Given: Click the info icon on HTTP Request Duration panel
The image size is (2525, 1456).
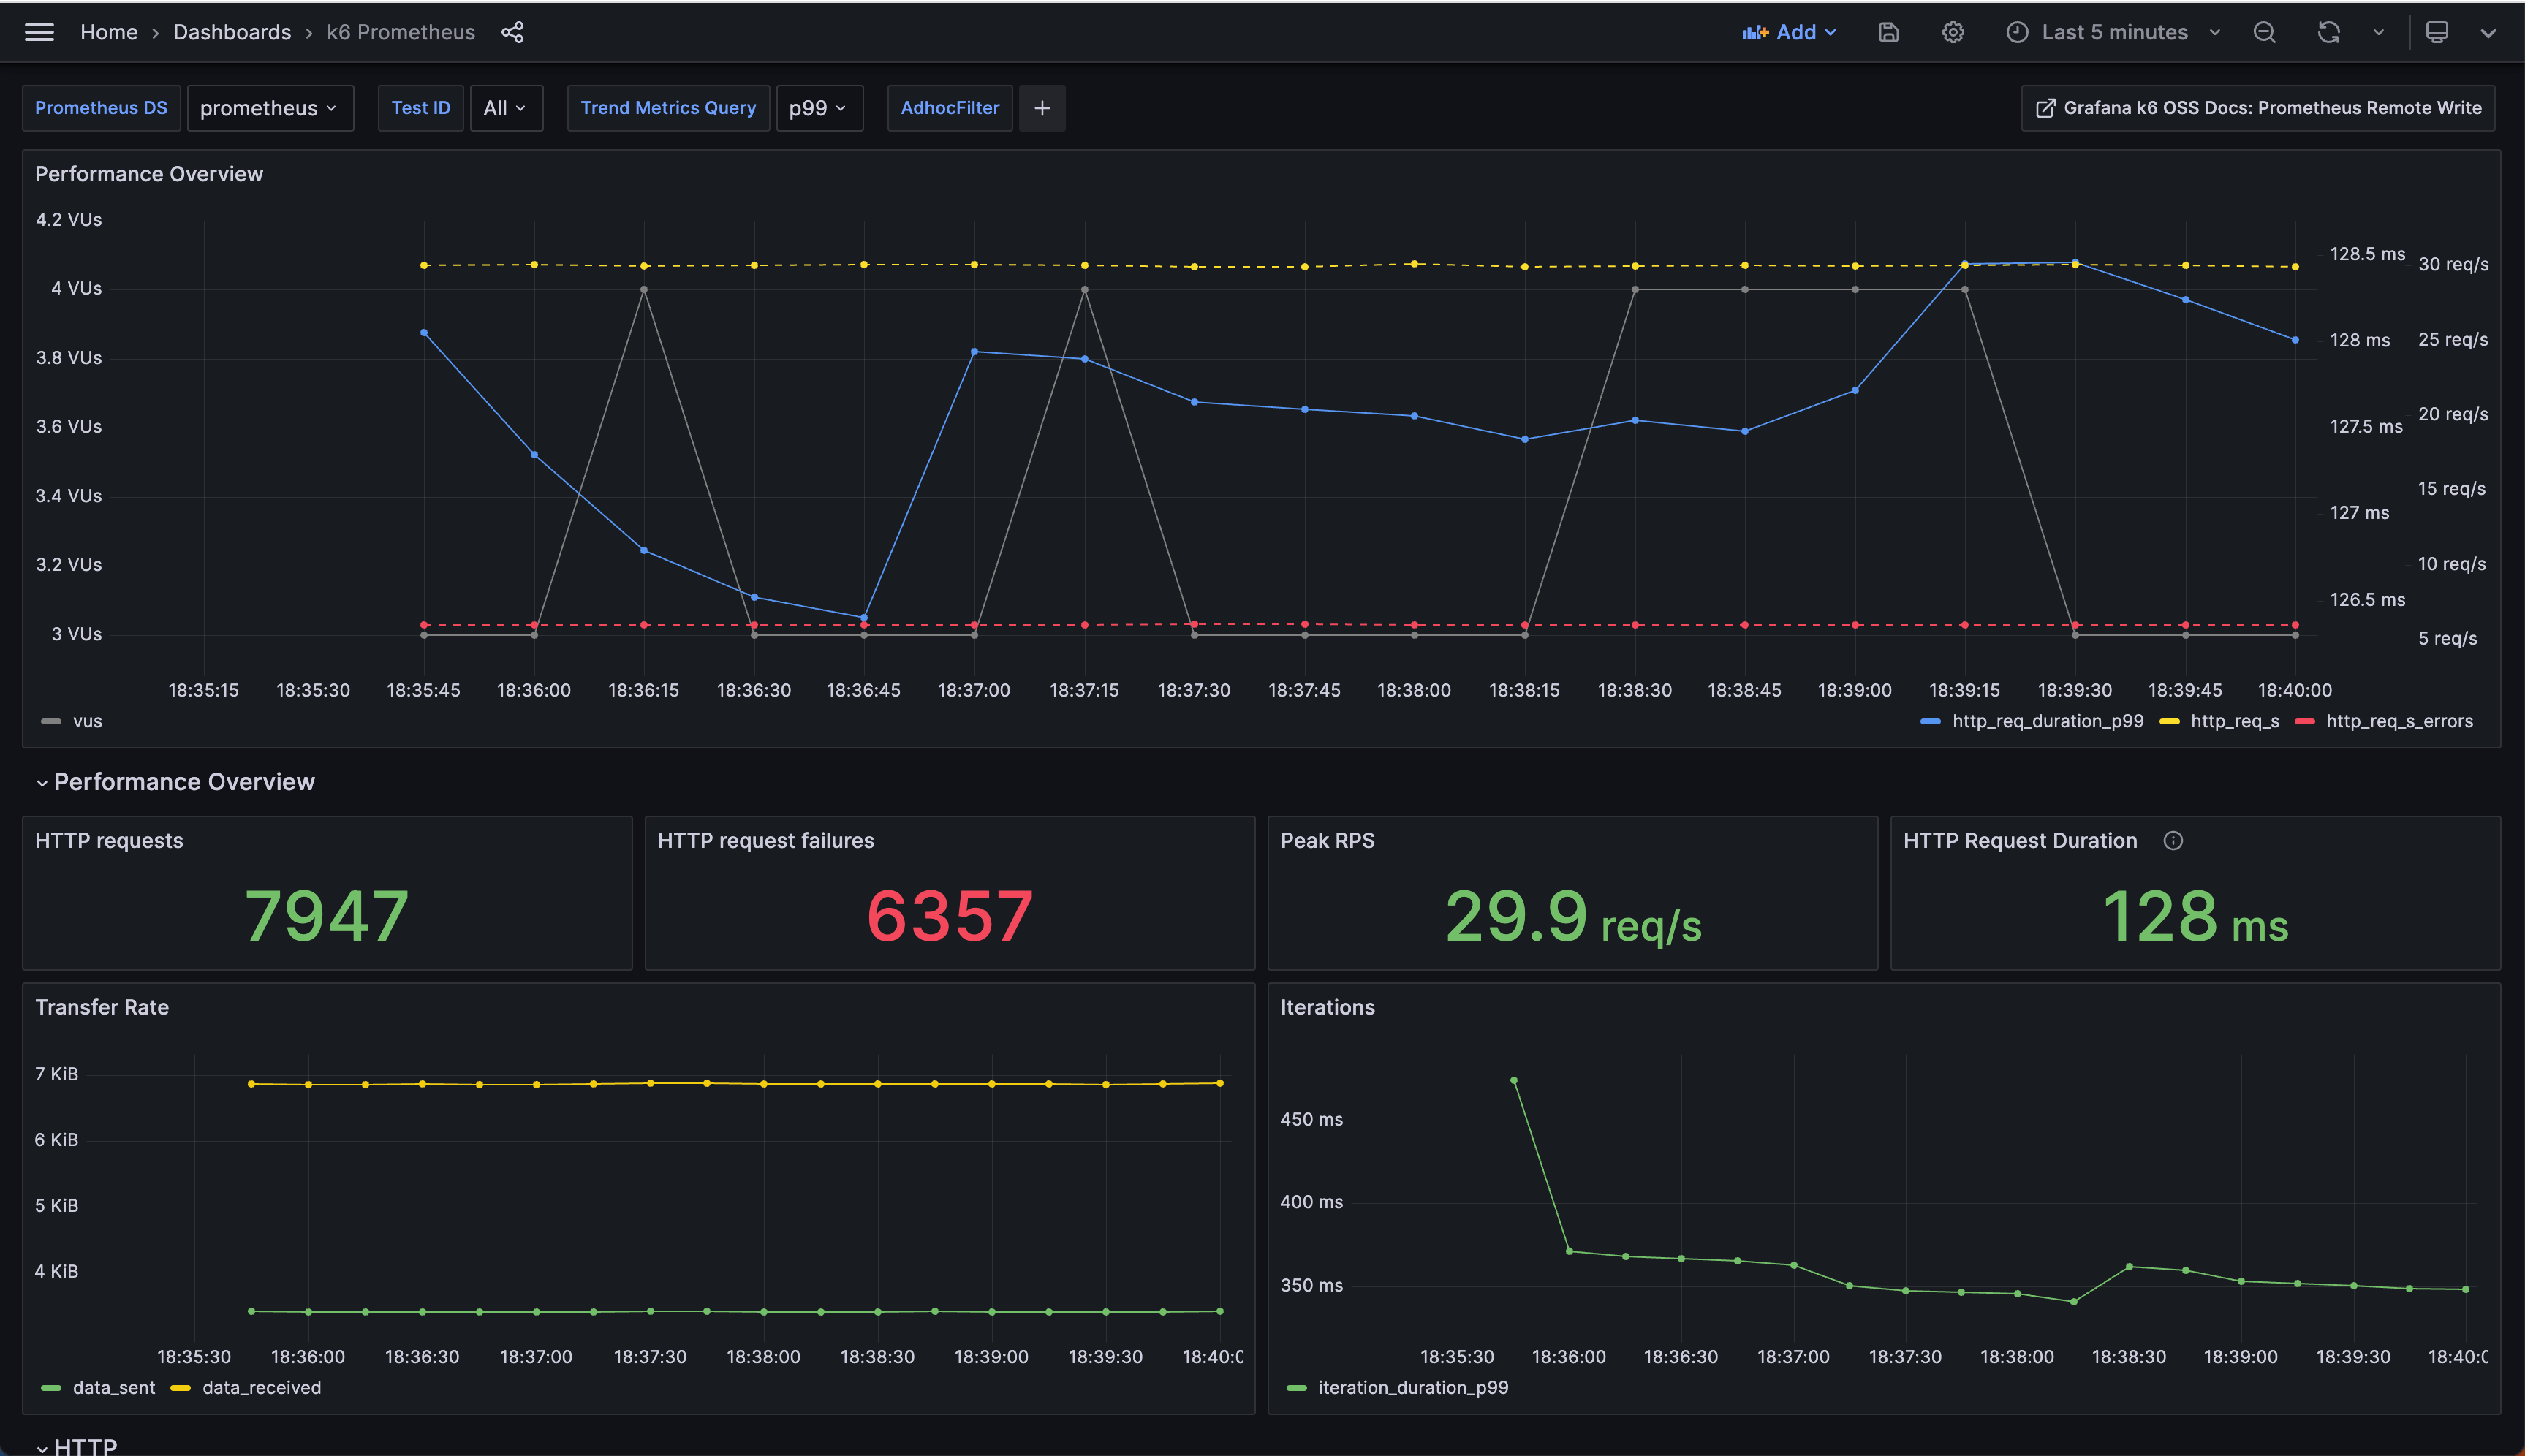Looking at the screenshot, I should pos(2174,841).
